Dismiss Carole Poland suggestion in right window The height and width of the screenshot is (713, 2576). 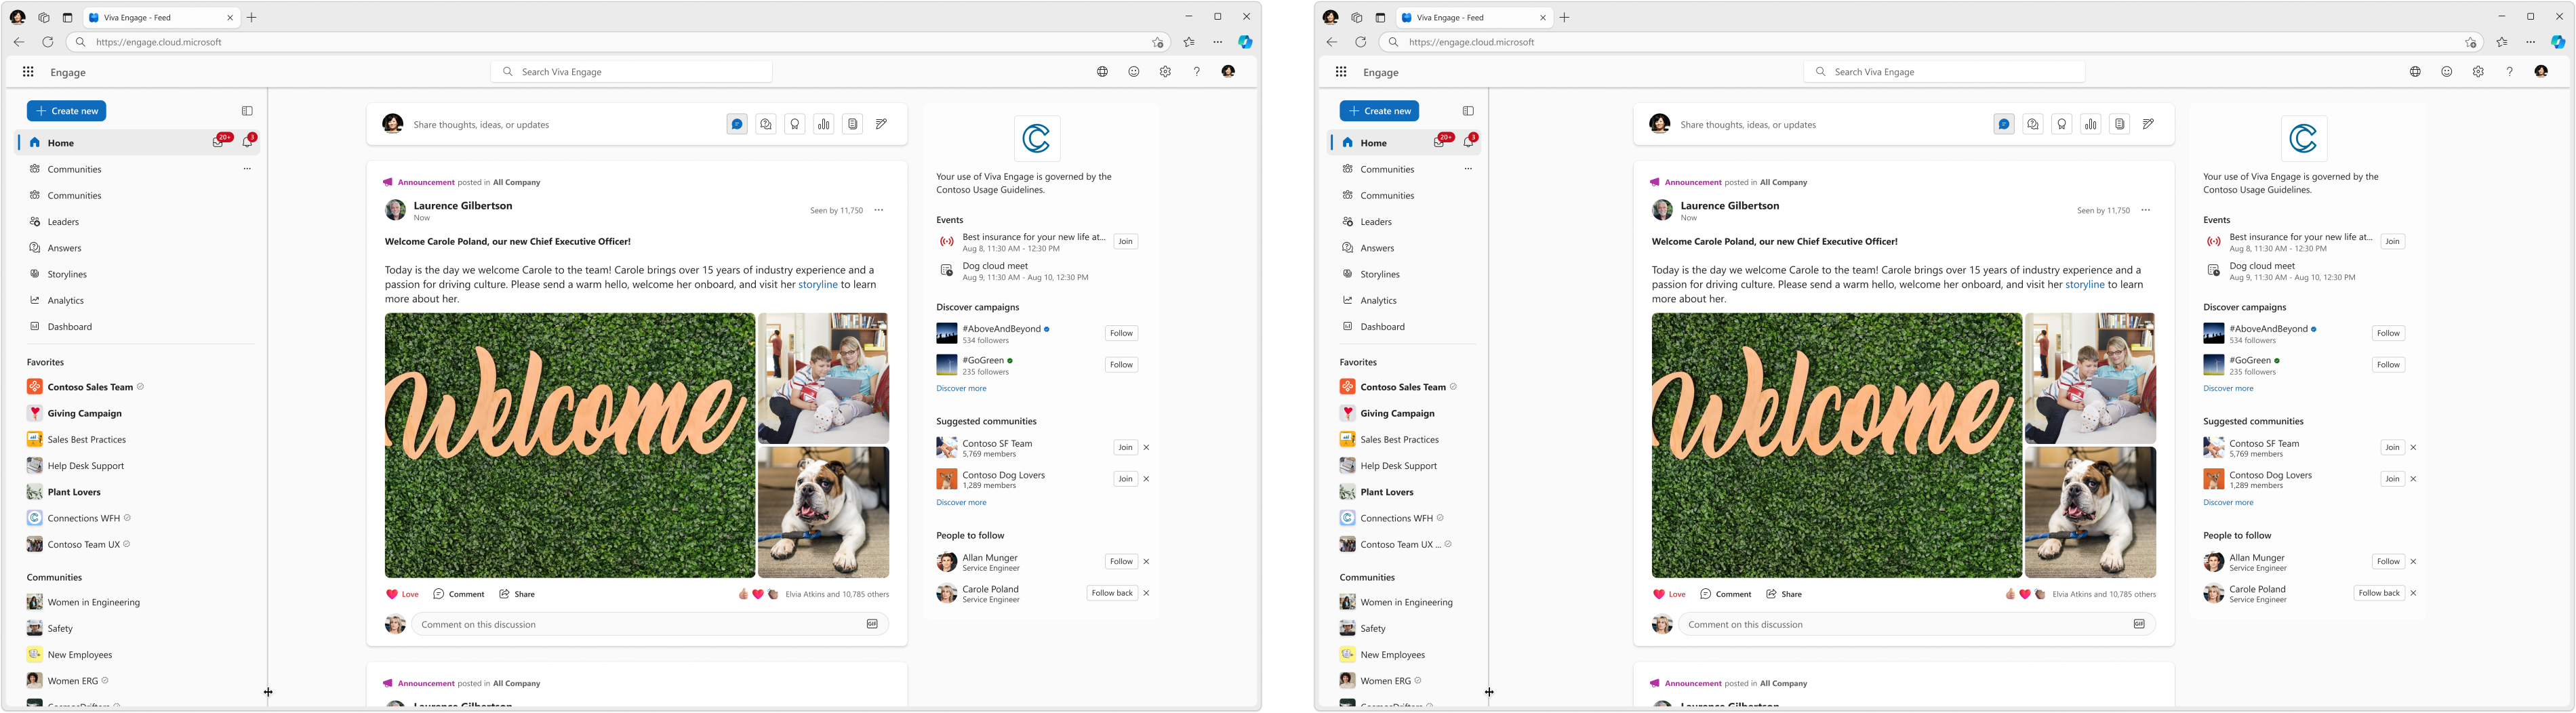click(2414, 593)
